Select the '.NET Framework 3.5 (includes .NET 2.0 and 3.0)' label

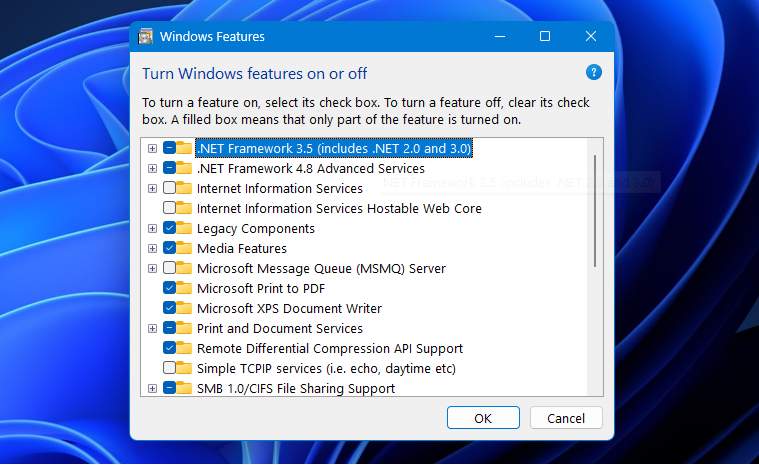click(334, 148)
